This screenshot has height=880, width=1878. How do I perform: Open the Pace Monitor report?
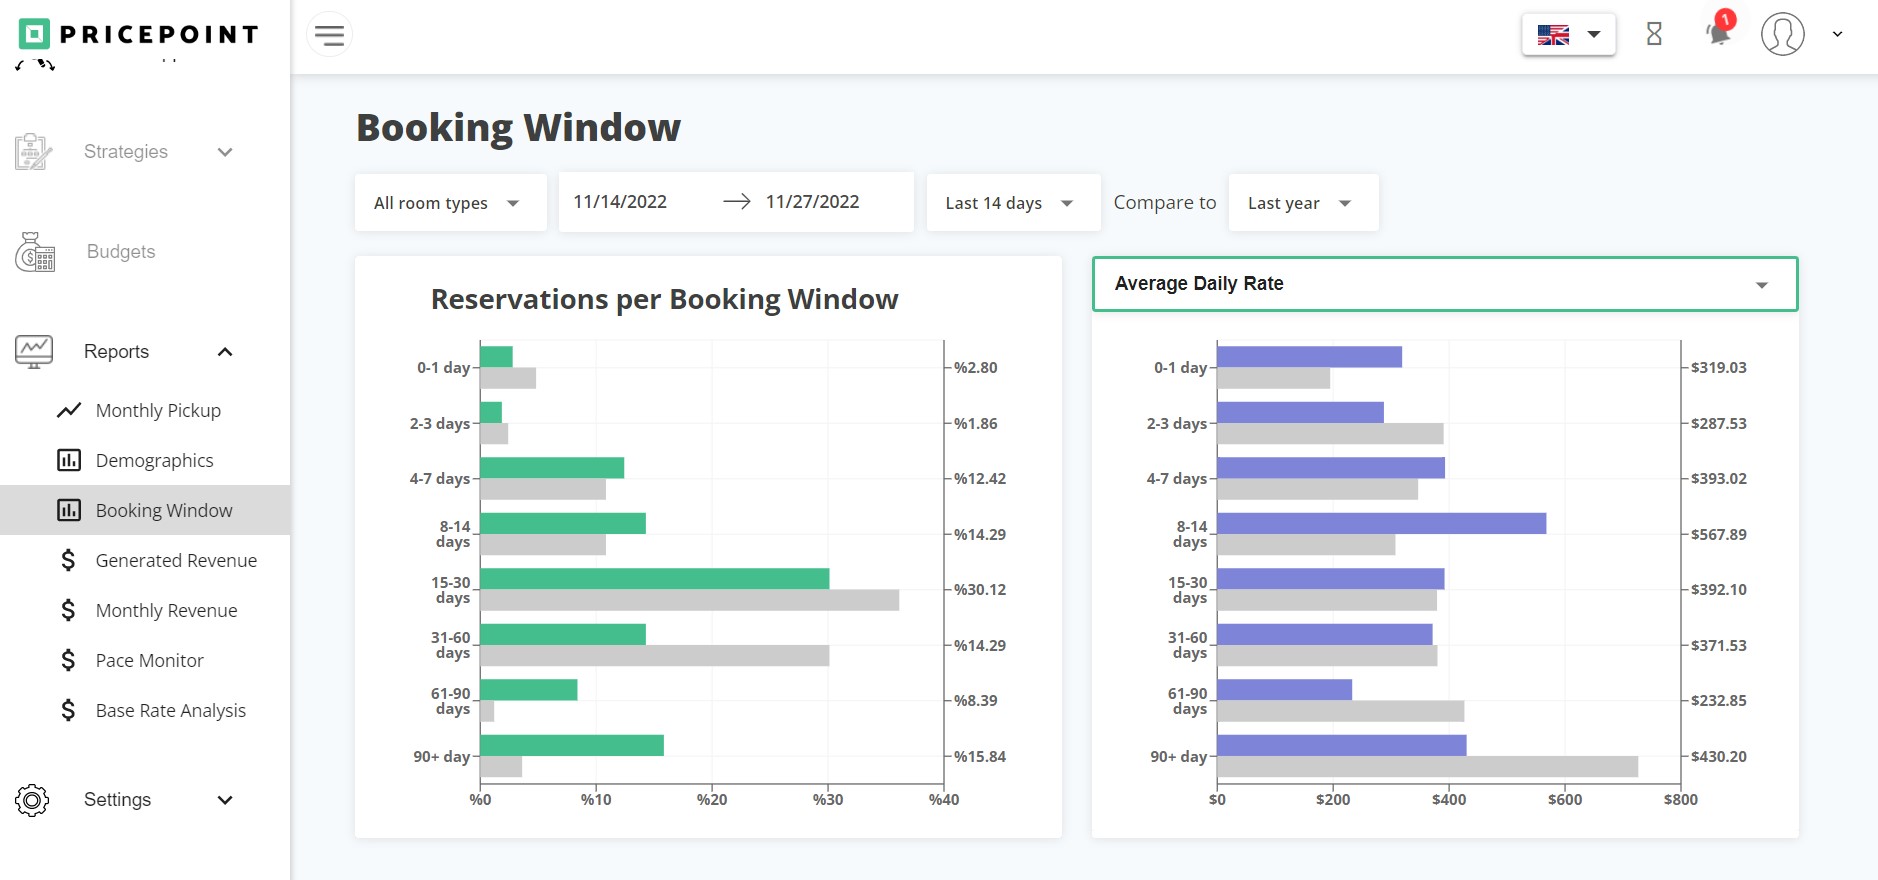pos(149,661)
